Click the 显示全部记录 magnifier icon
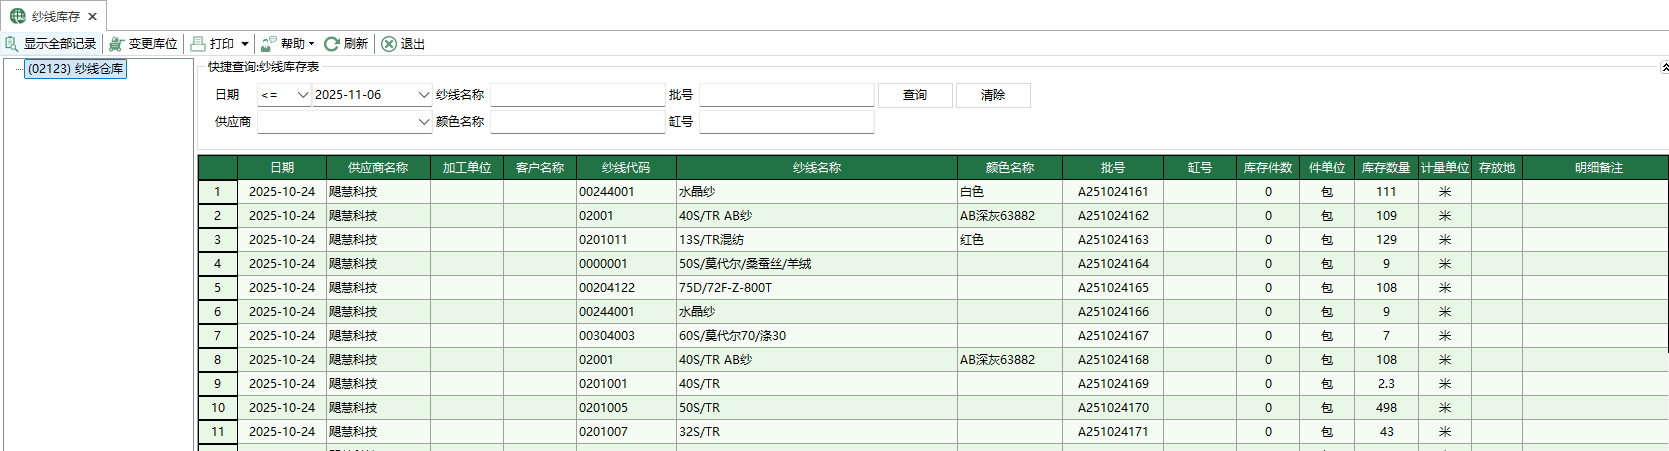This screenshot has height=451, width=1669. point(12,44)
